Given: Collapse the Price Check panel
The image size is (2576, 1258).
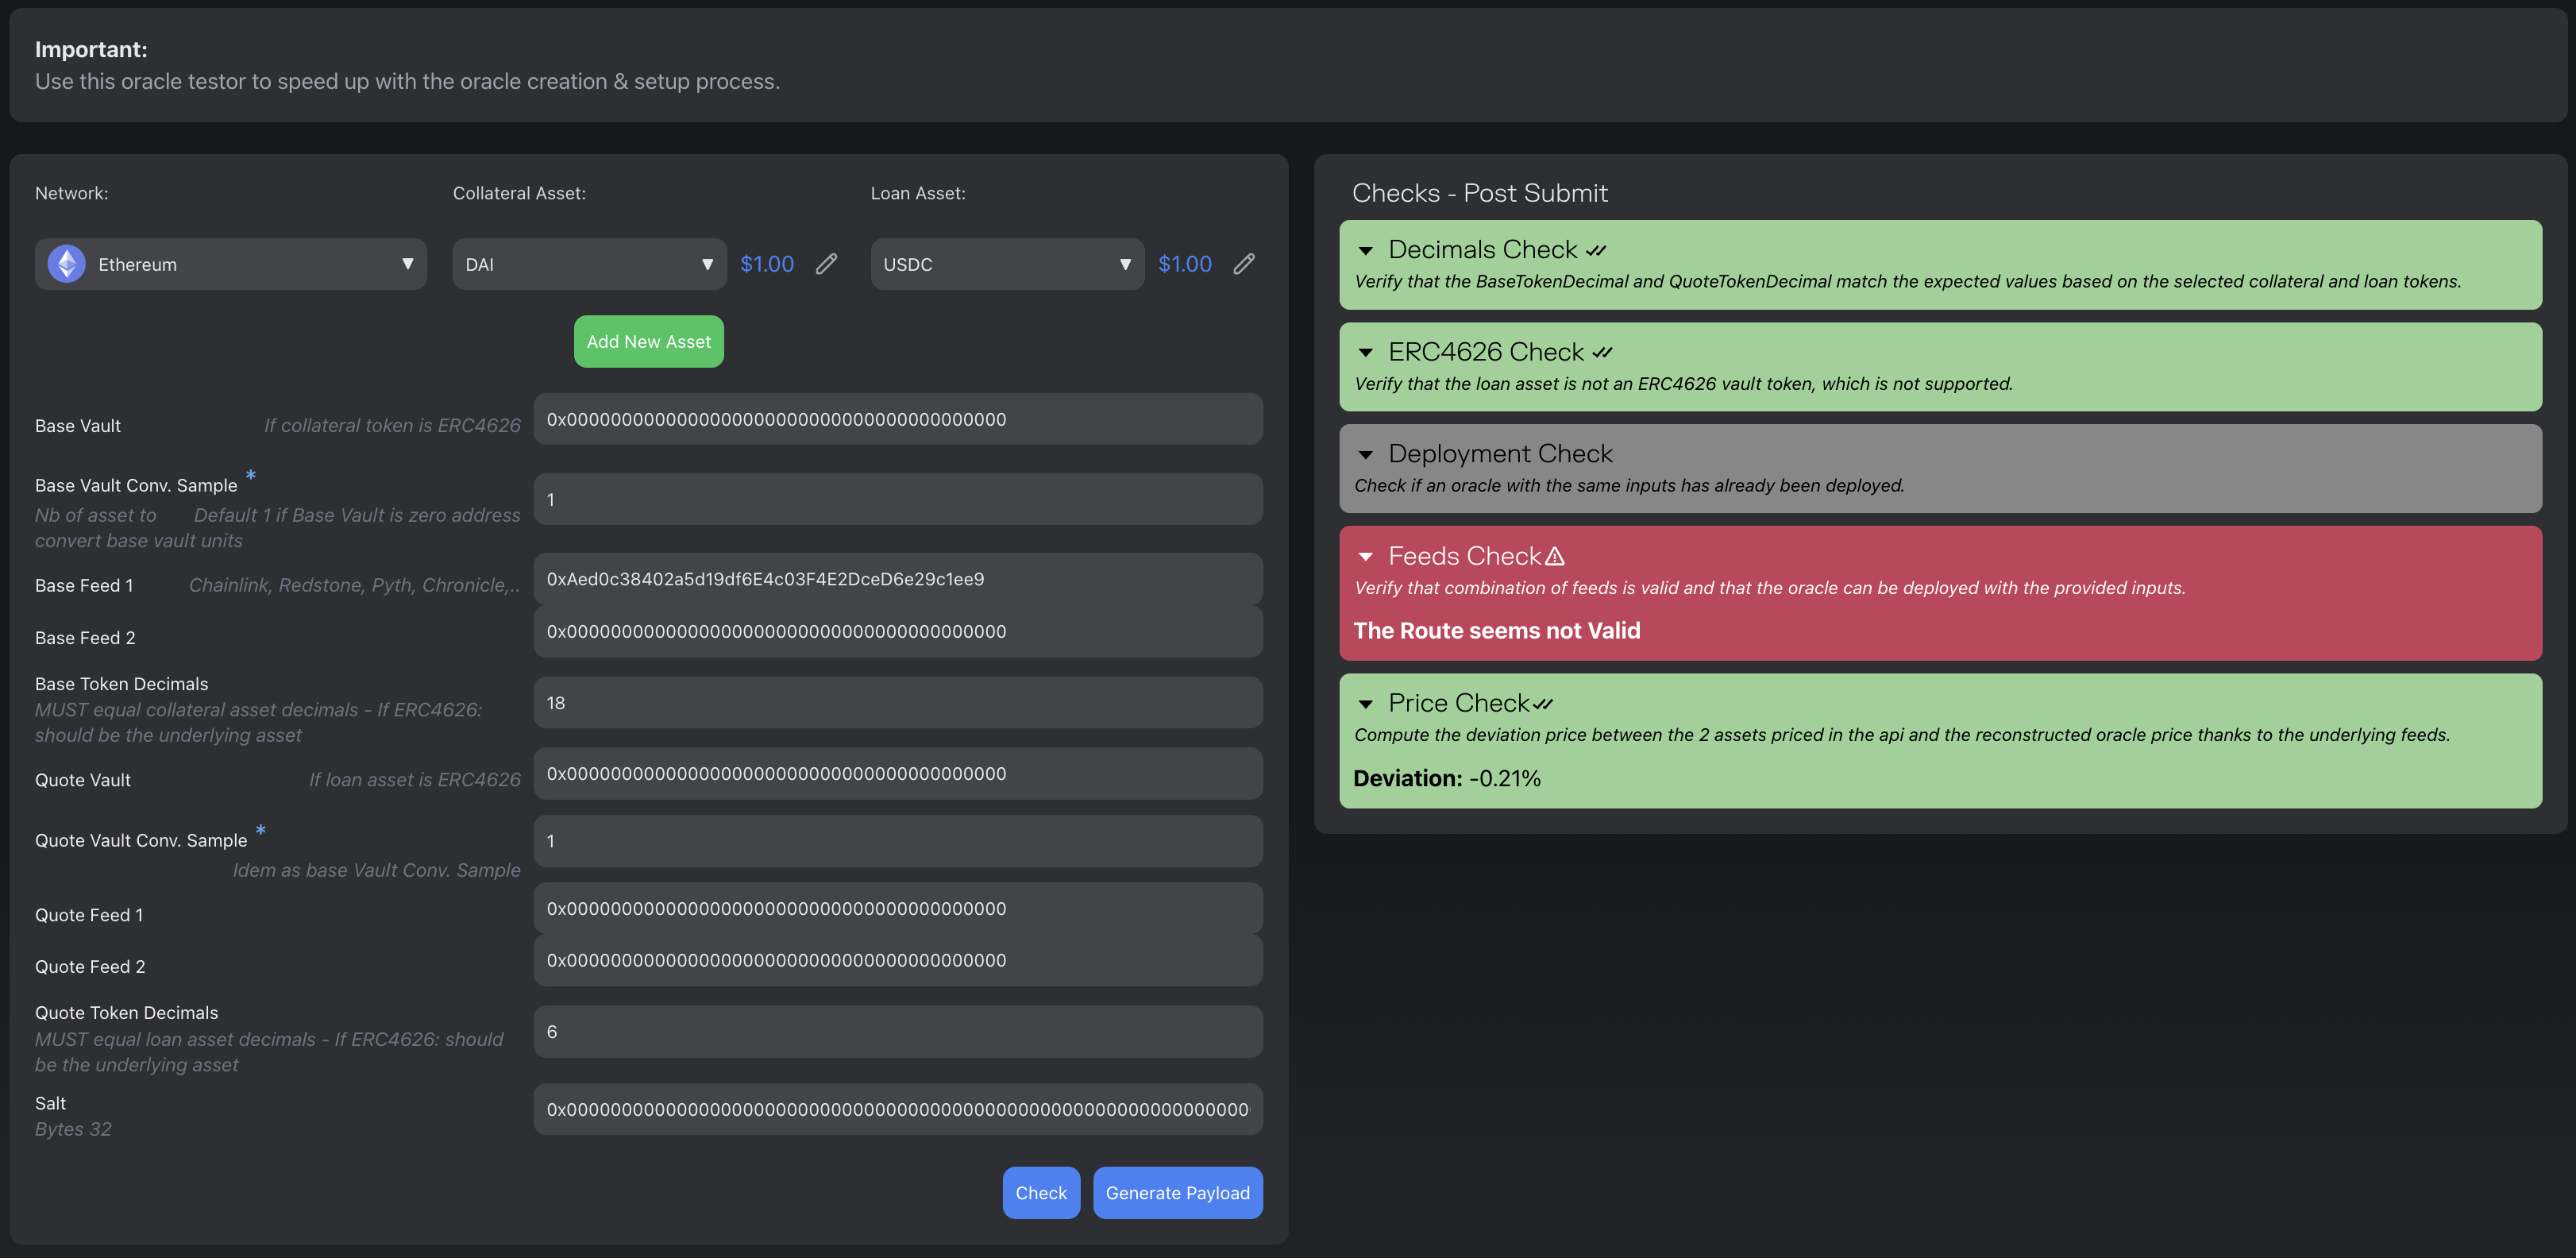Looking at the screenshot, I should 1366,704.
